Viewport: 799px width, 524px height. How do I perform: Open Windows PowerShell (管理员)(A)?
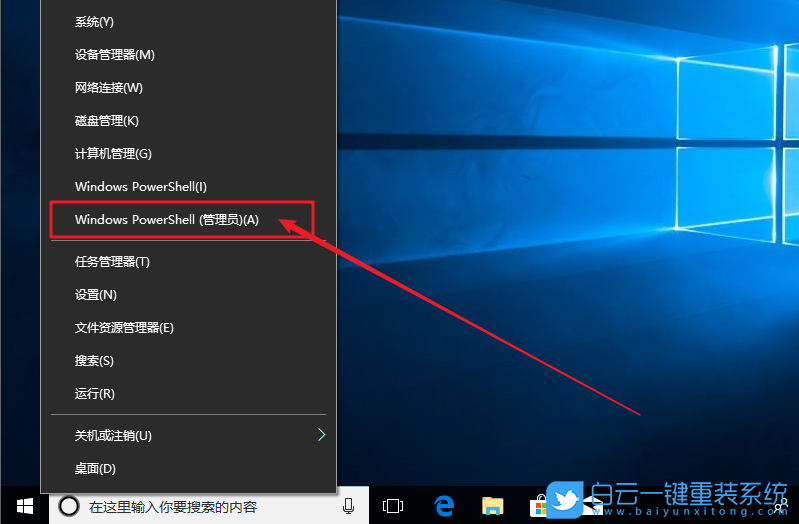tap(166, 219)
